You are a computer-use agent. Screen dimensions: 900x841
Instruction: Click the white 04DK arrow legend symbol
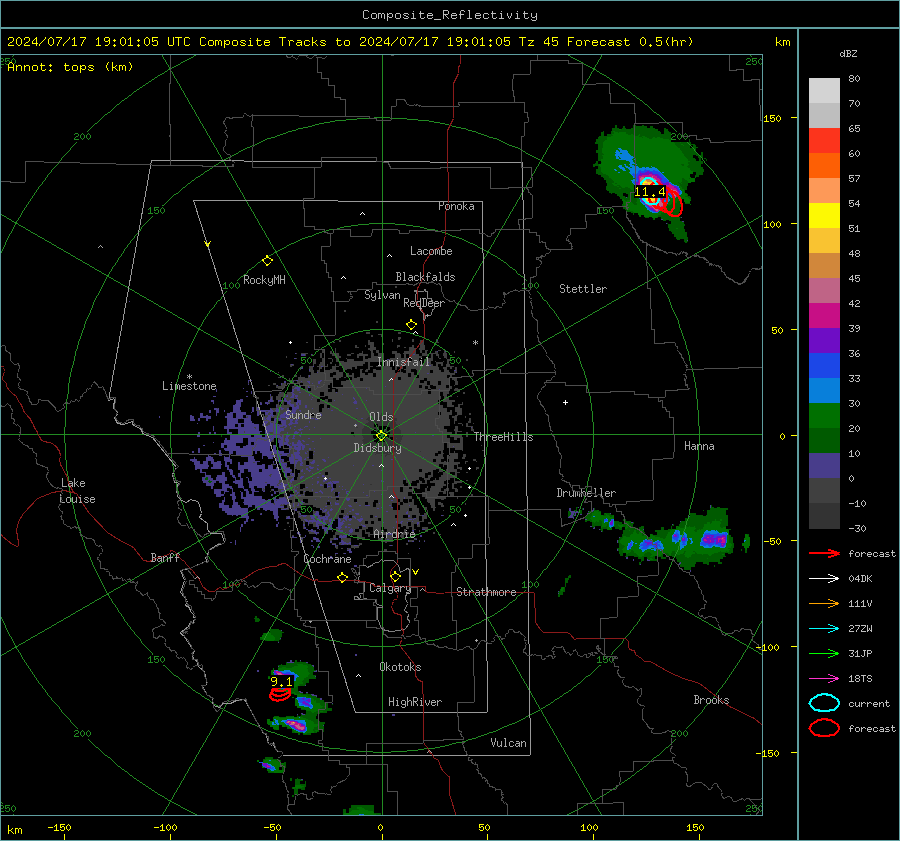coord(824,579)
